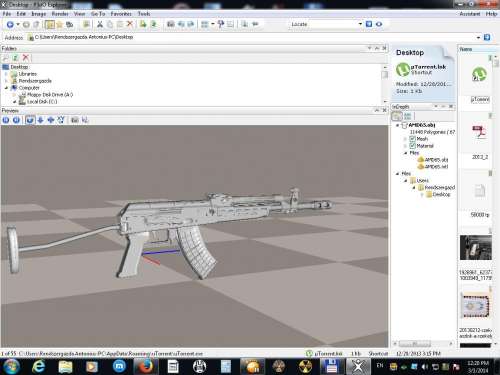Click the binoculars Find icon in toolbar

[69, 24]
